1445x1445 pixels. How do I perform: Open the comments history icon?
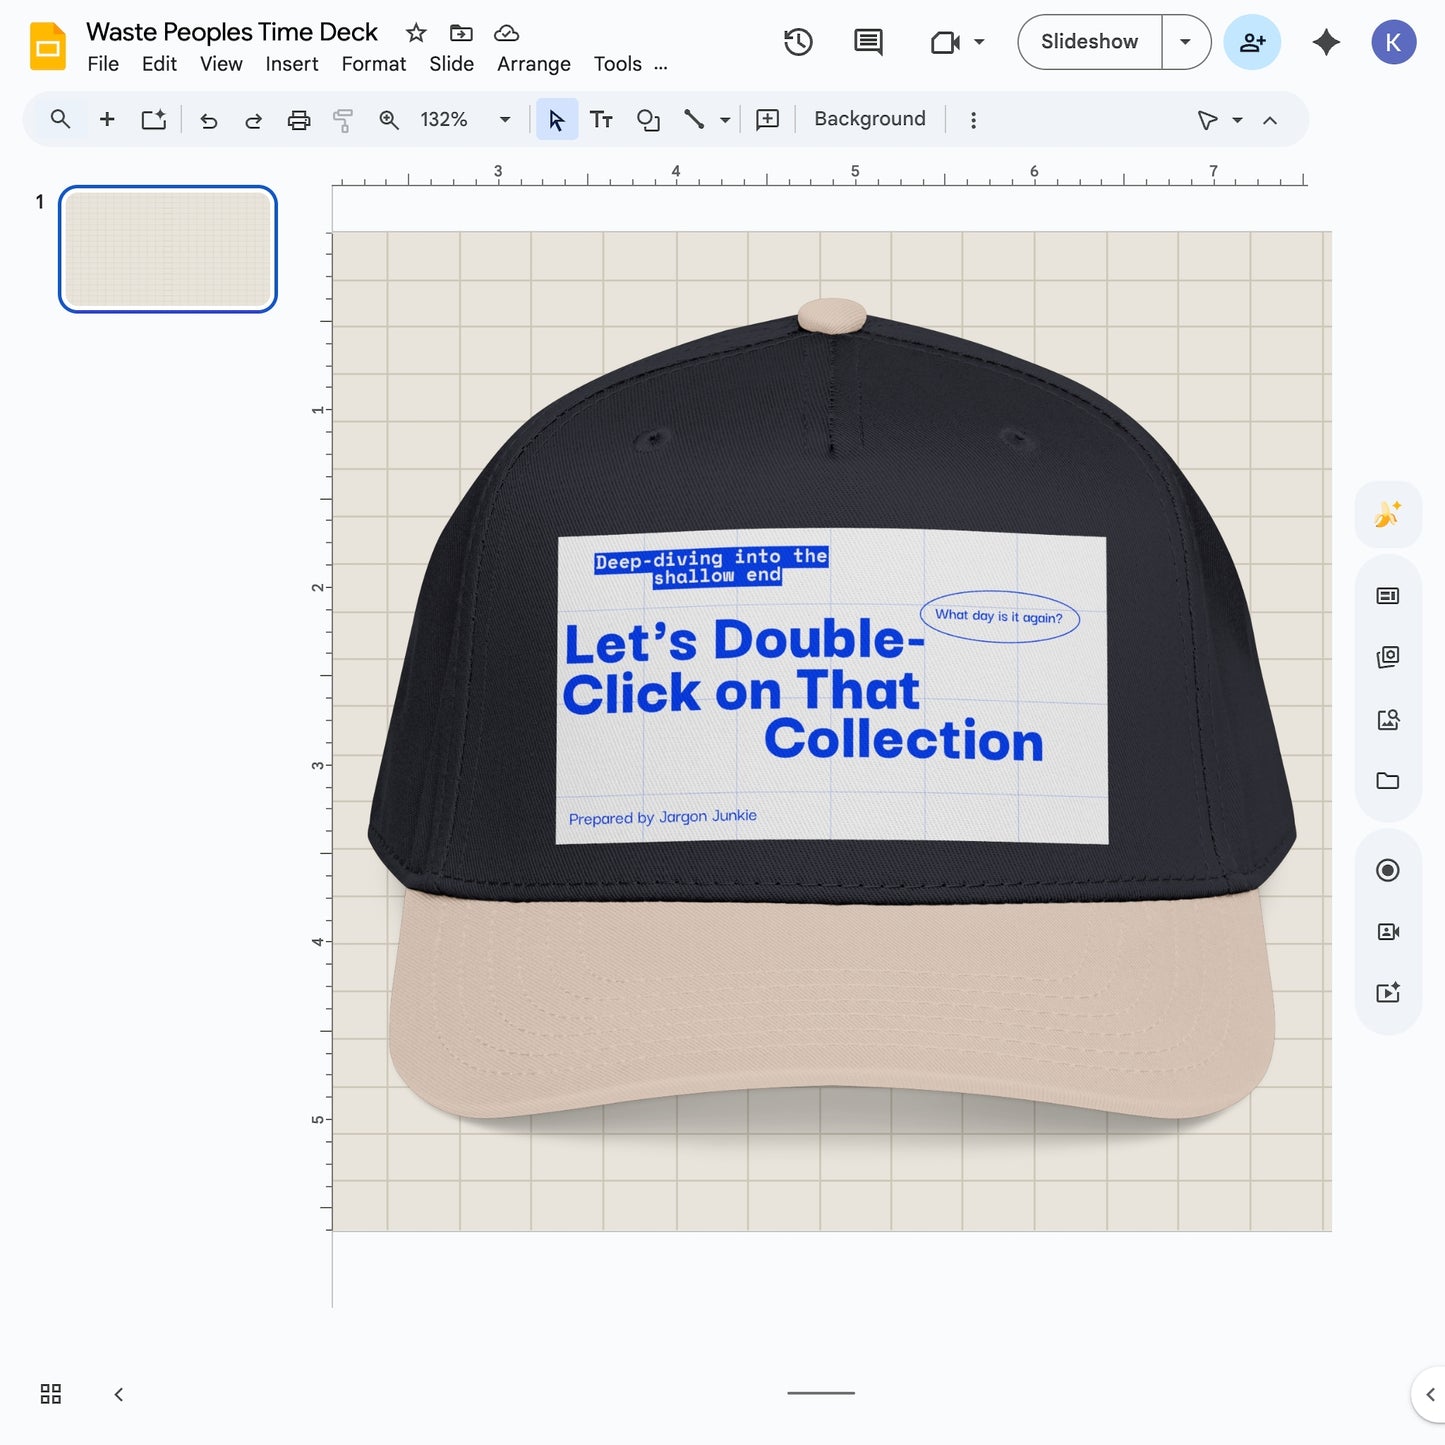click(x=868, y=42)
